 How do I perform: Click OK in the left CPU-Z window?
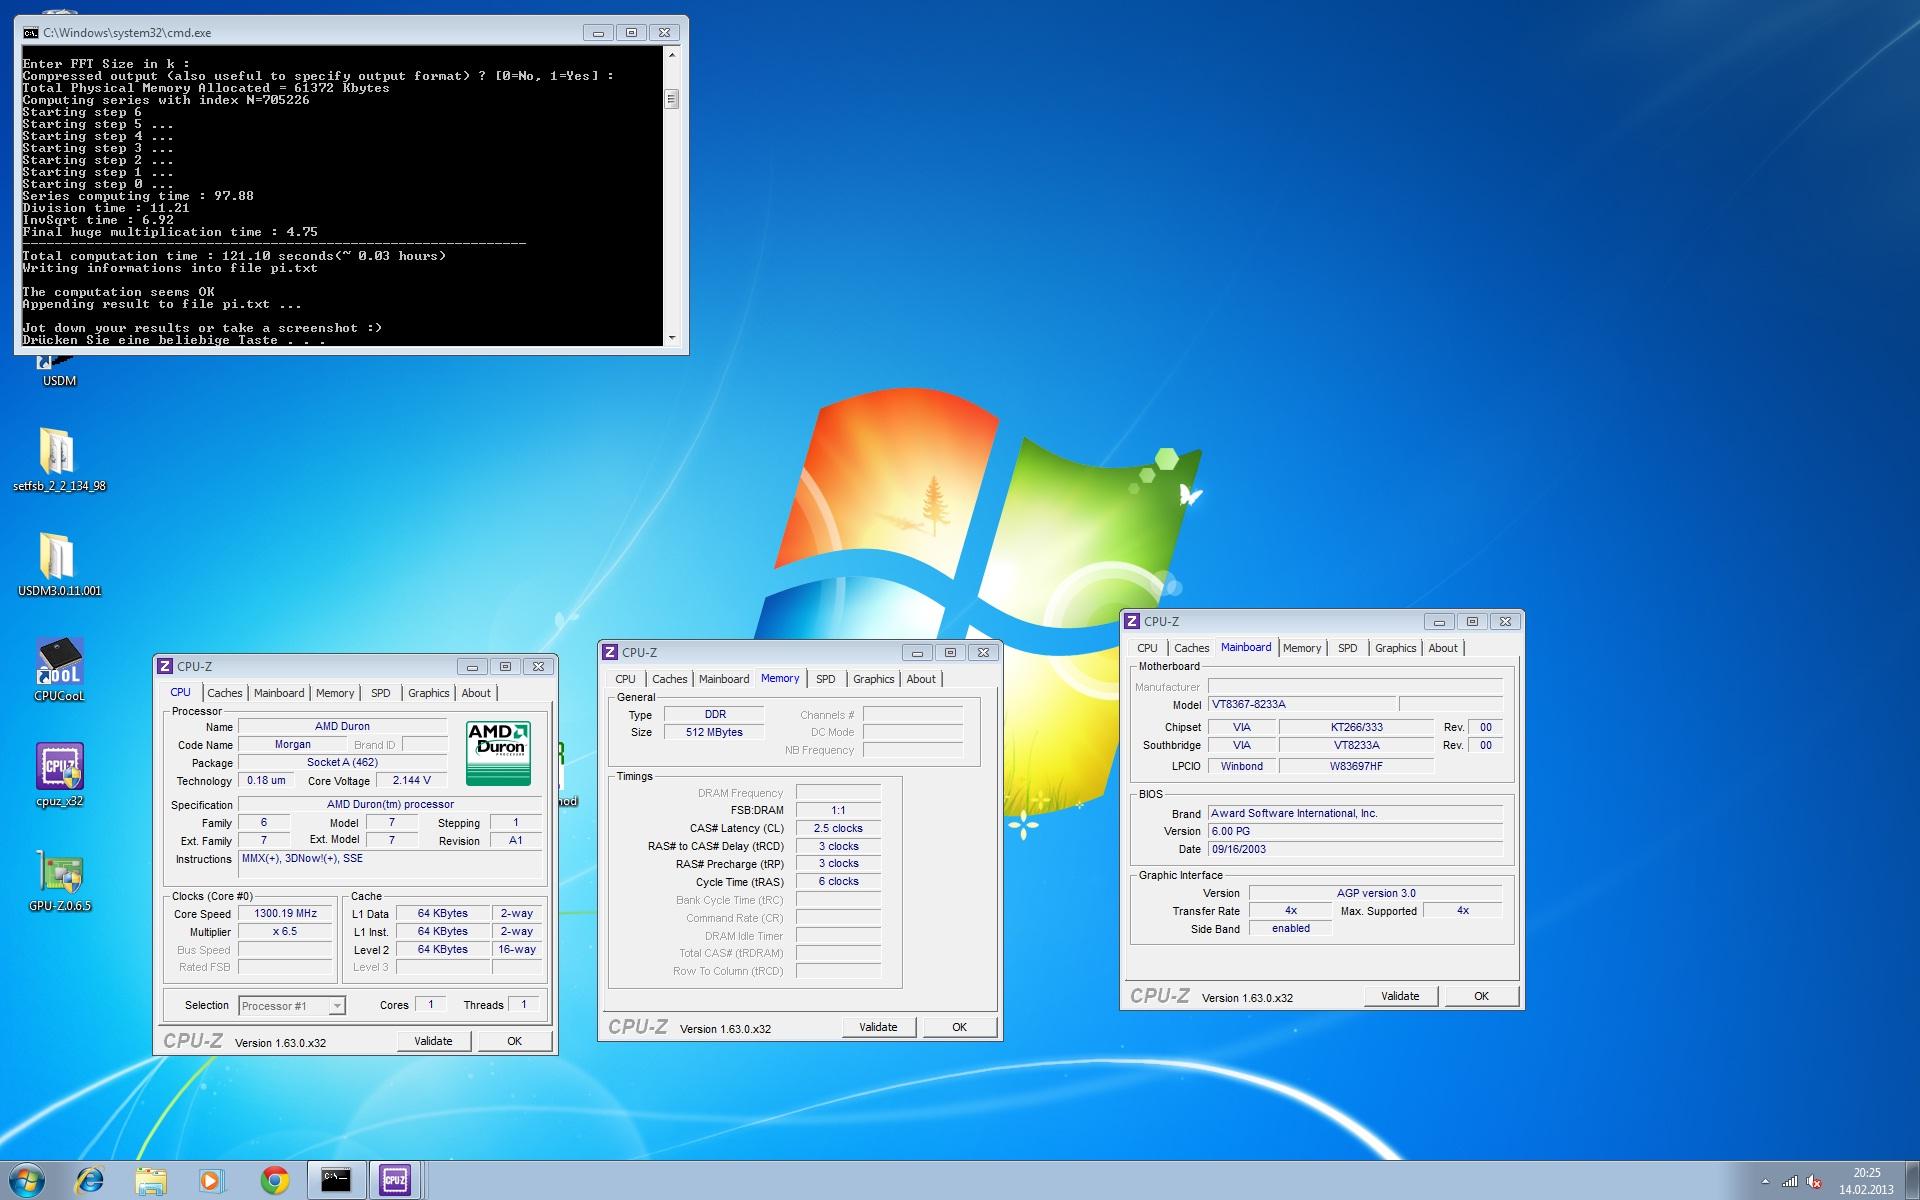click(x=515, y=1041)
